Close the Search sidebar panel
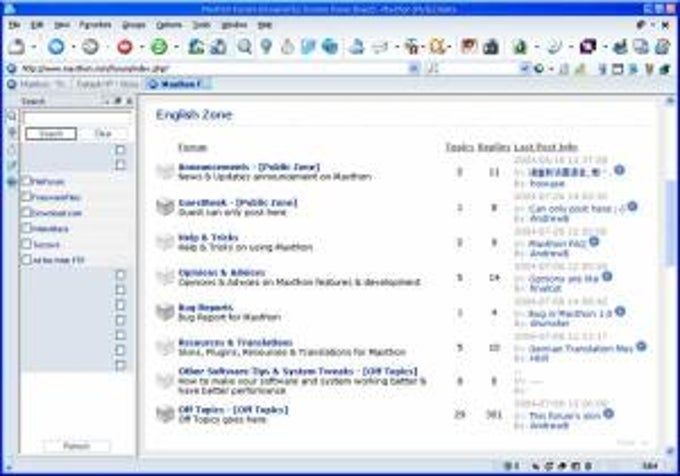The image size is (680, 476). [129, 101]
